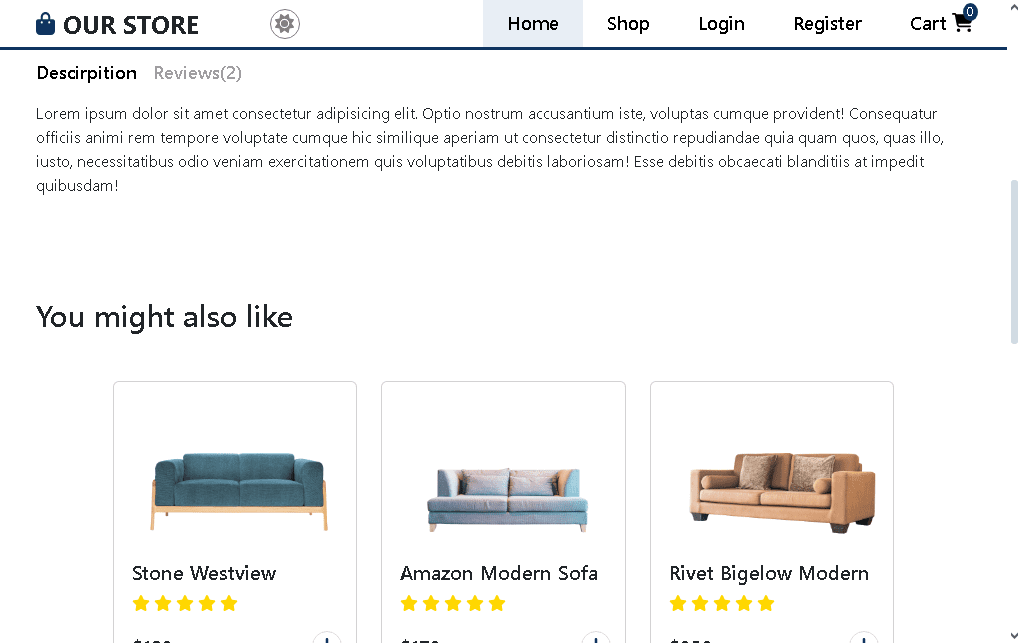Click the Login link
Viewport: 1022px width, 643px height.
(x=721, y=24)
